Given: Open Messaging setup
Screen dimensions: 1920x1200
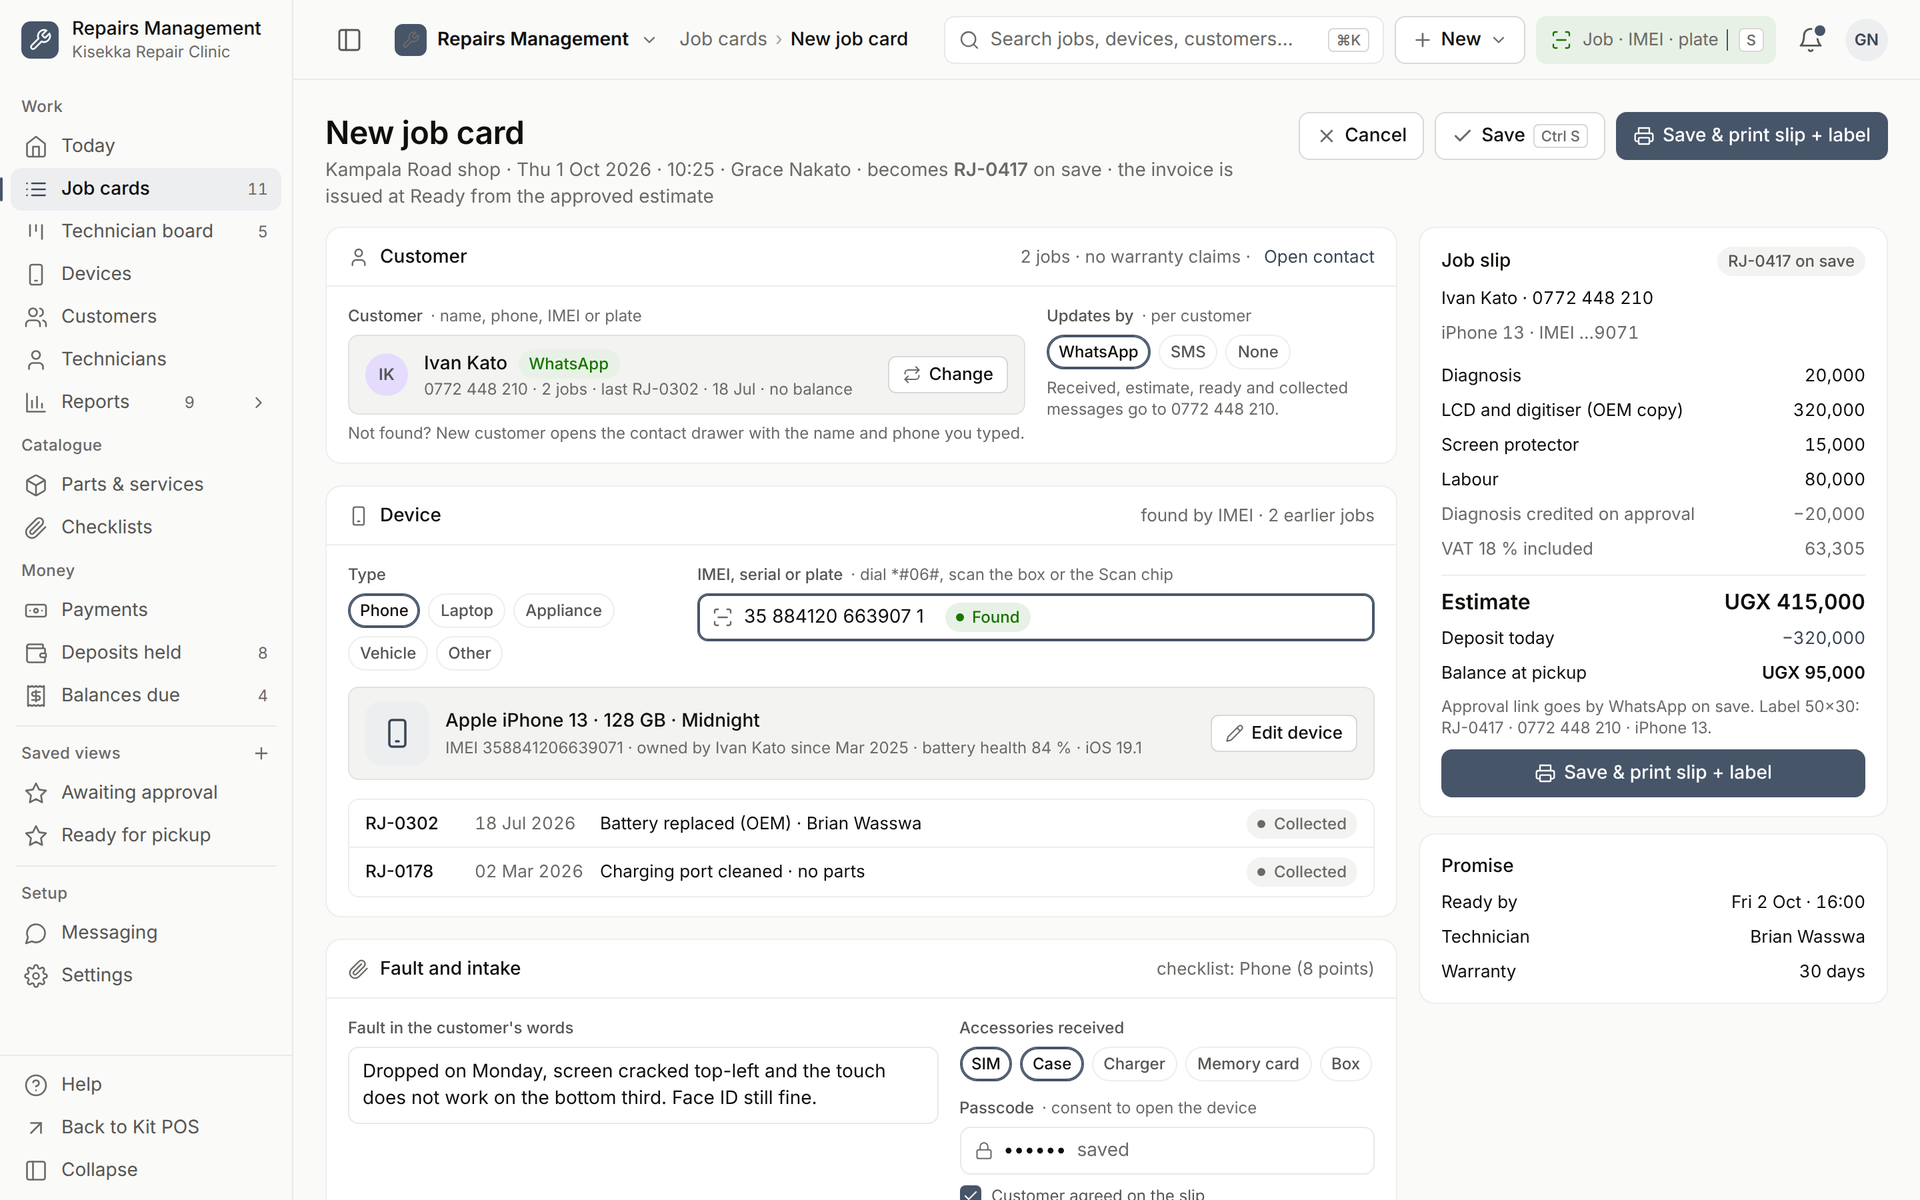Looking at the screenshot, I should 146,933.
